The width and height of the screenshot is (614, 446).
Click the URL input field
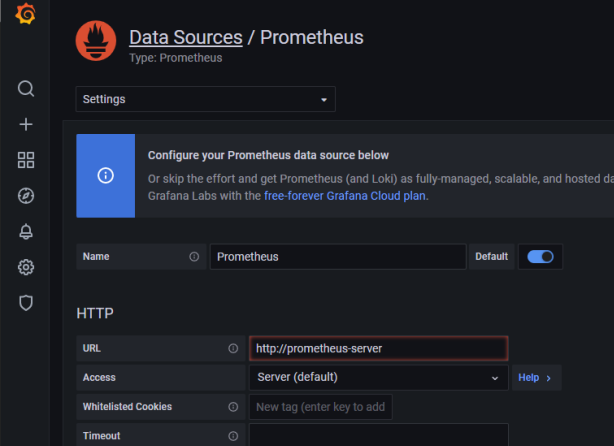tap(378, 349)
